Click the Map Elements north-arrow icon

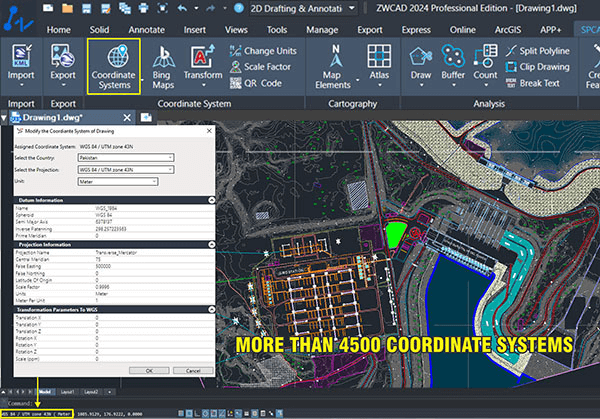[336, 56]
